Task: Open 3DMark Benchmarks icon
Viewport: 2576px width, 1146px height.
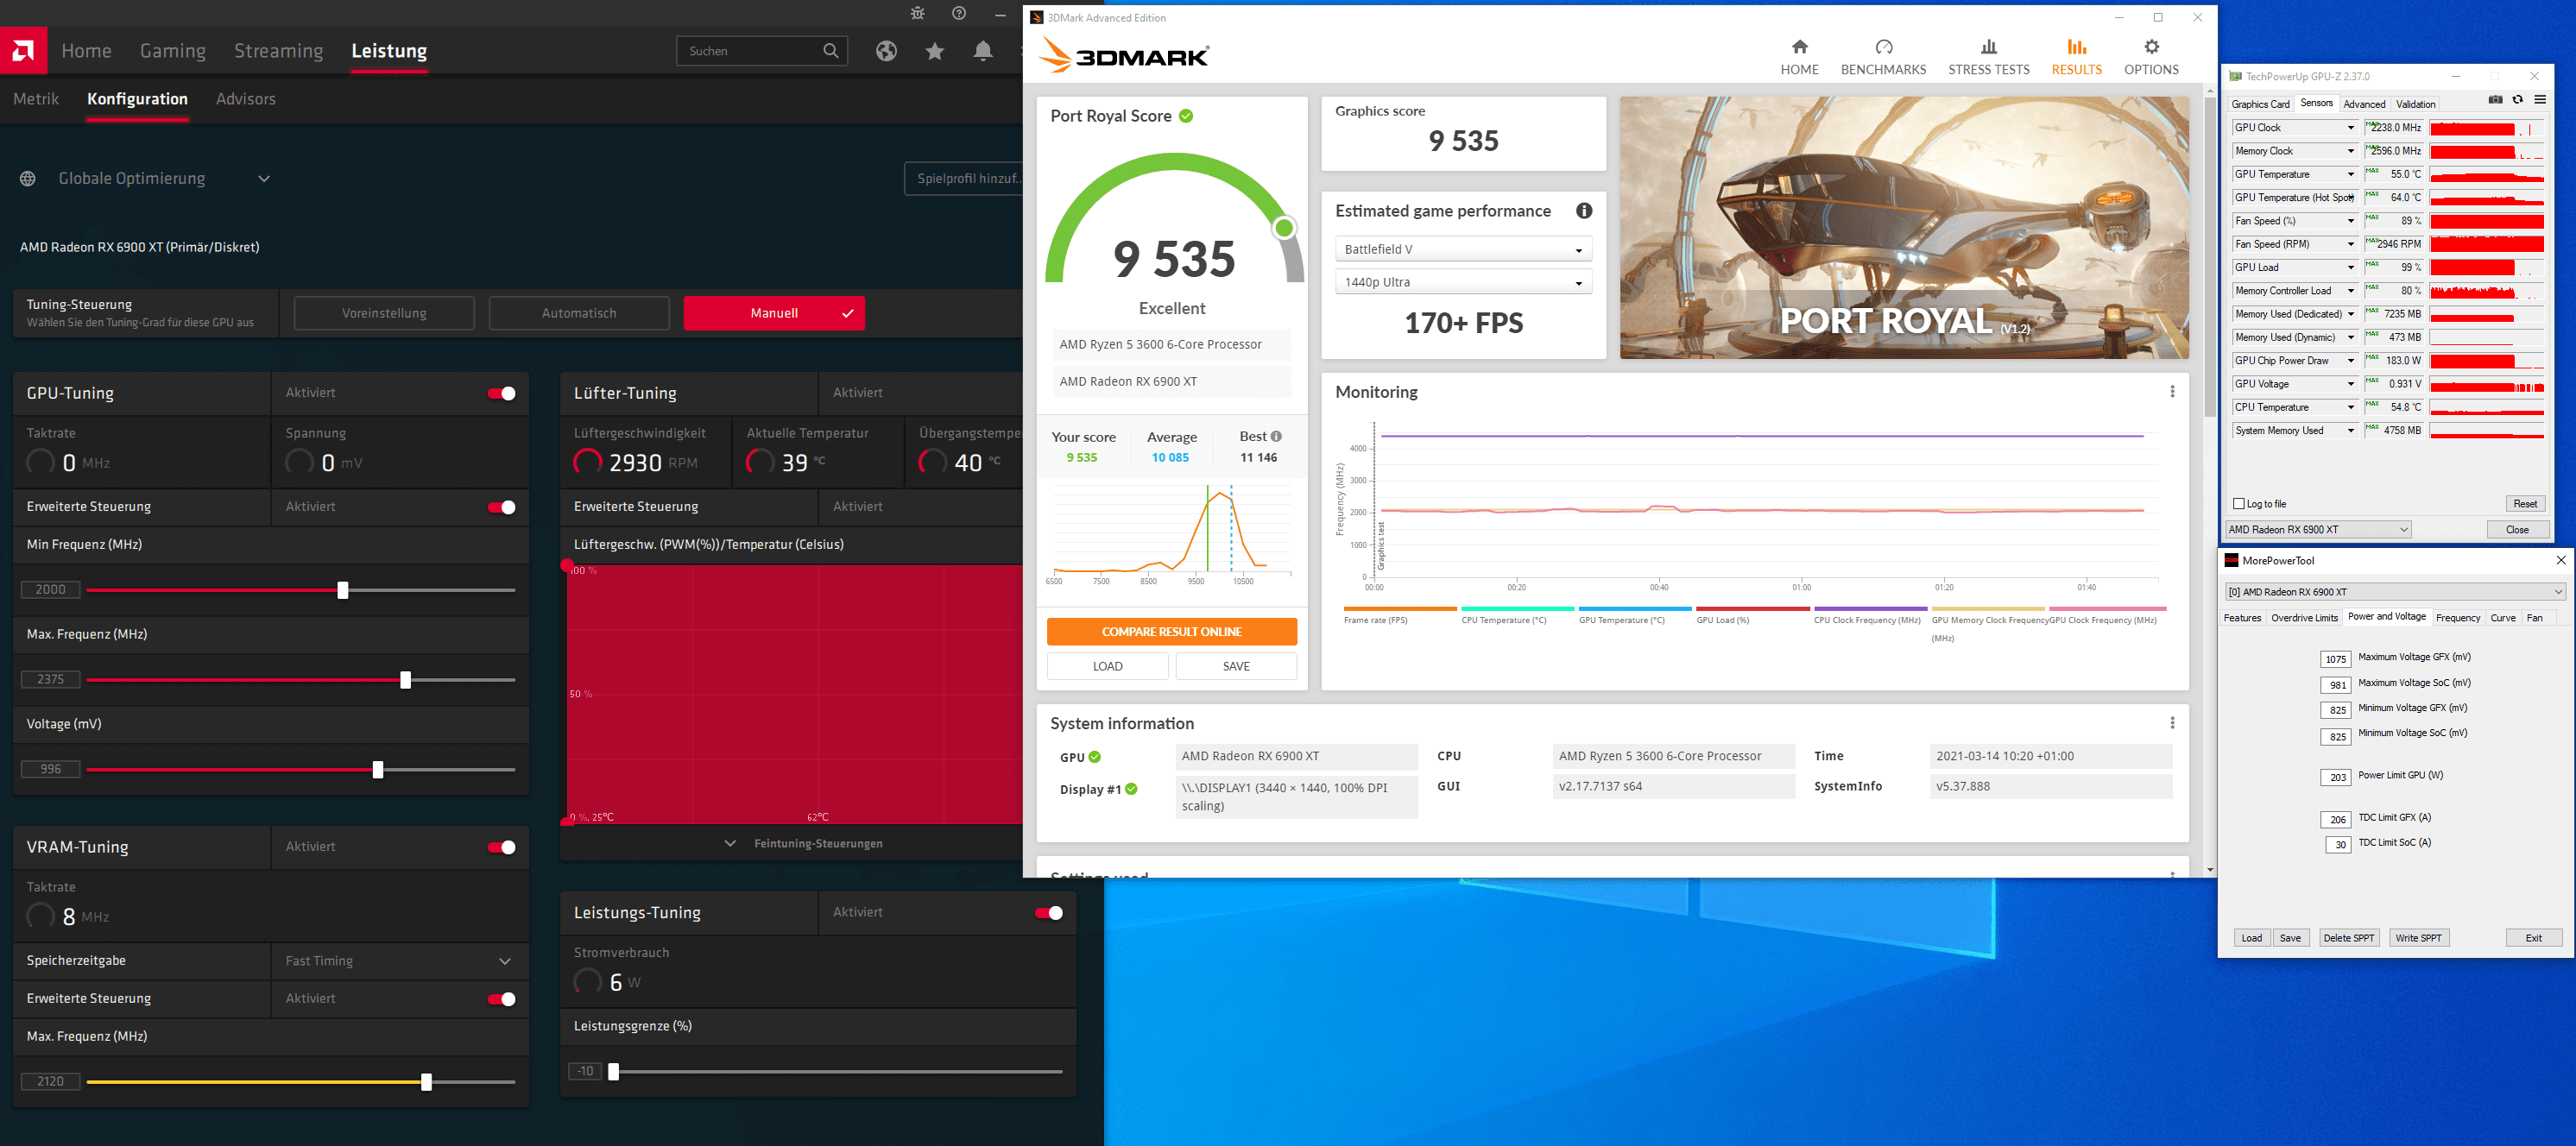Action: tap(1883, 47)
